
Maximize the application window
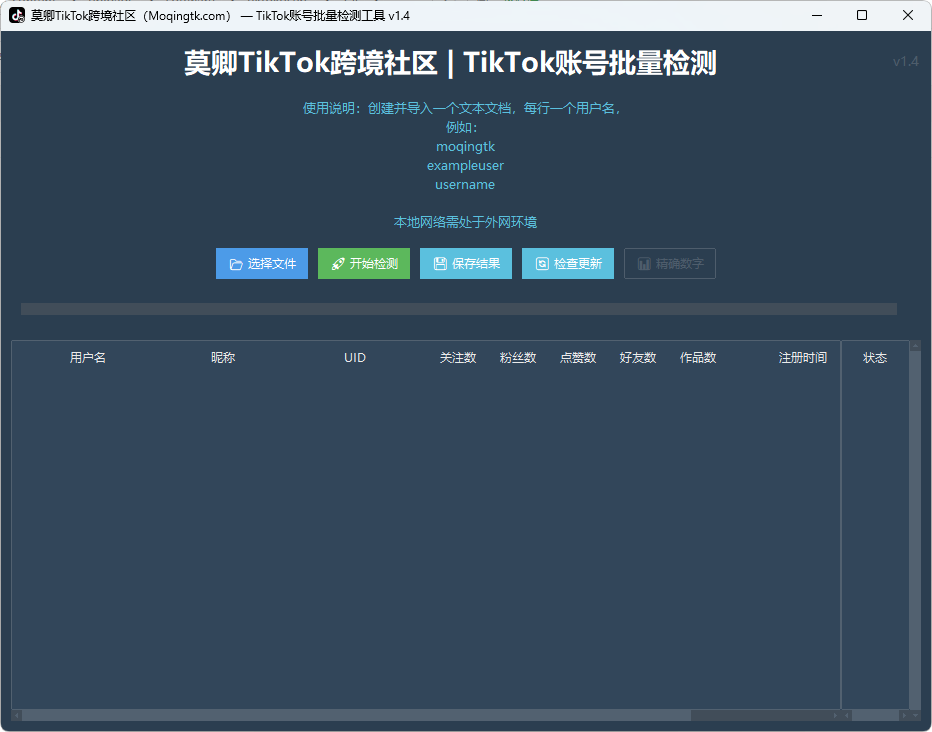862,16
